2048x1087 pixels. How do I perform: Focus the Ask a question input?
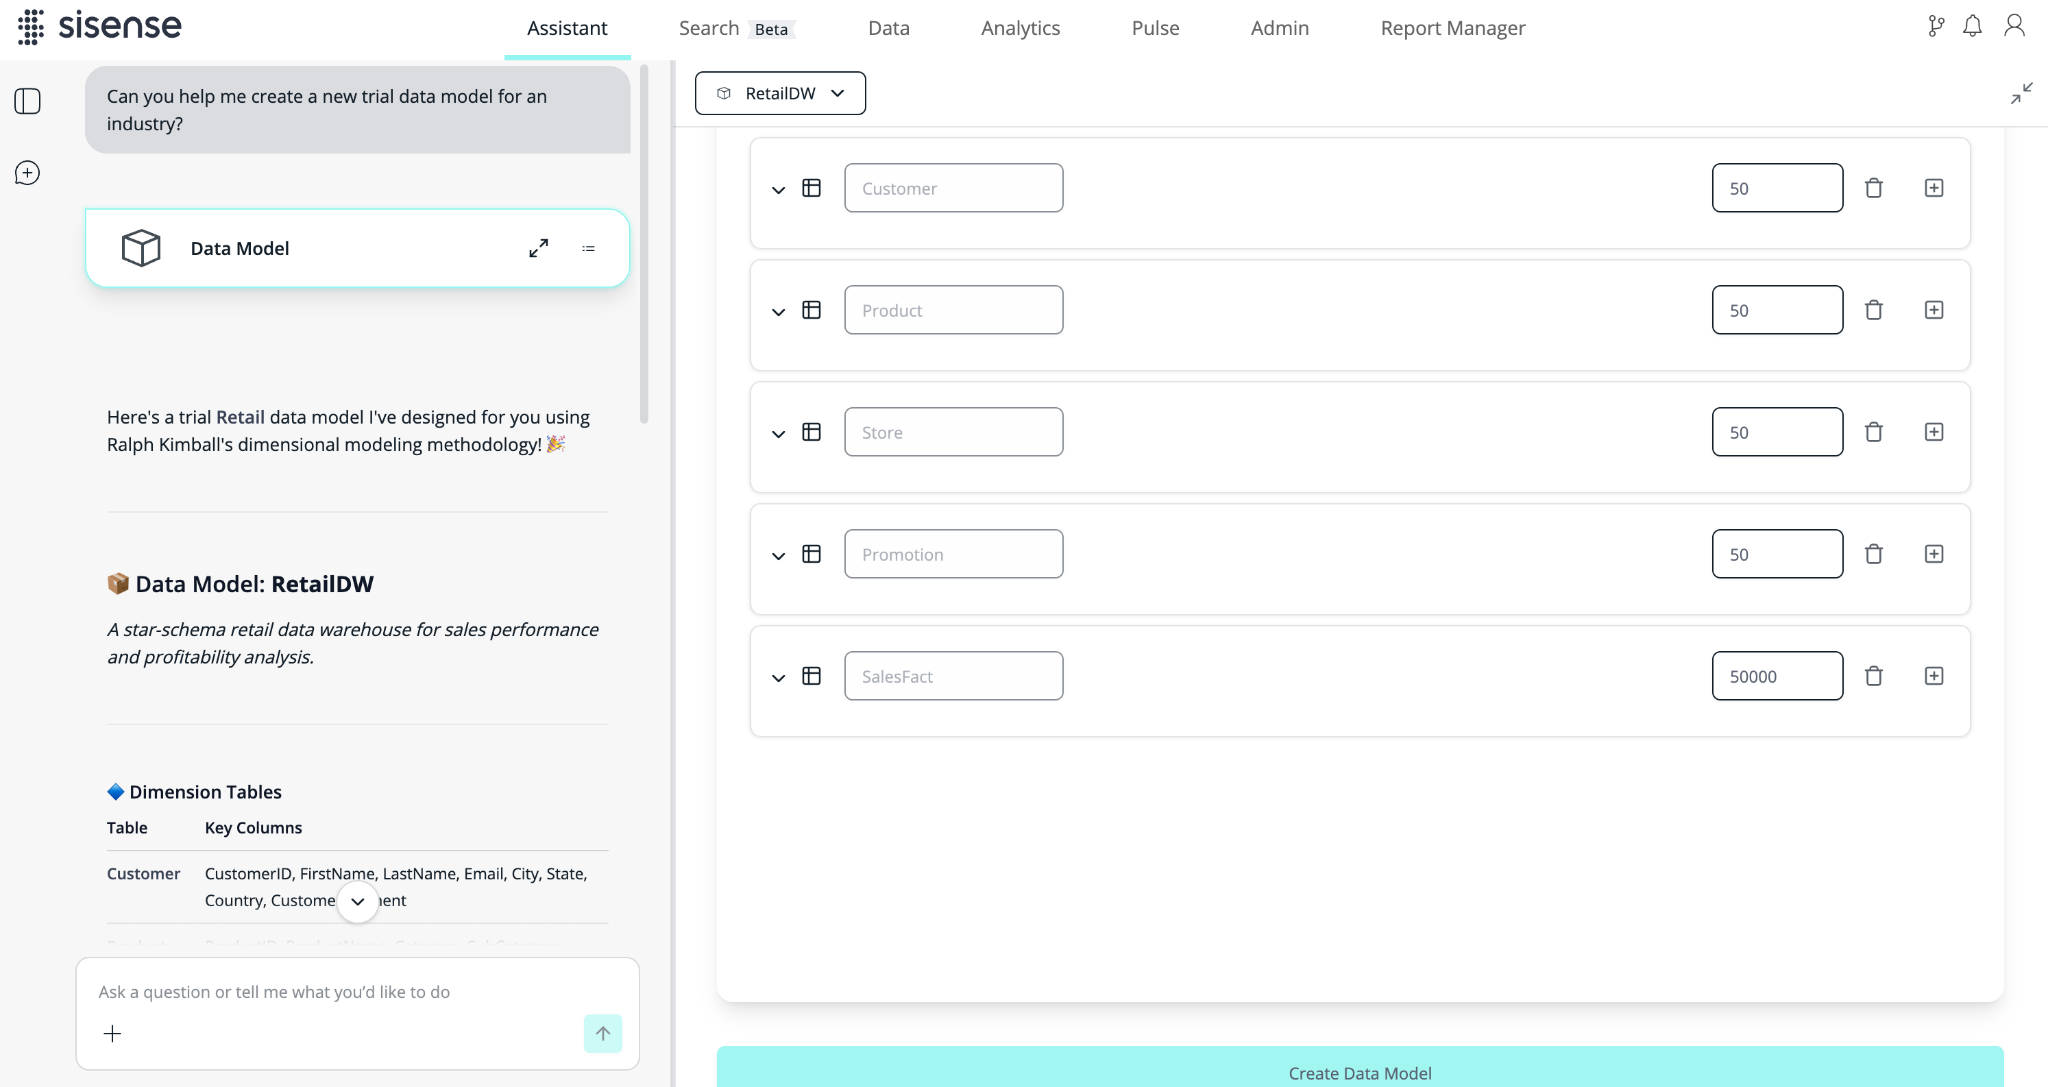[x=357, y=992]
